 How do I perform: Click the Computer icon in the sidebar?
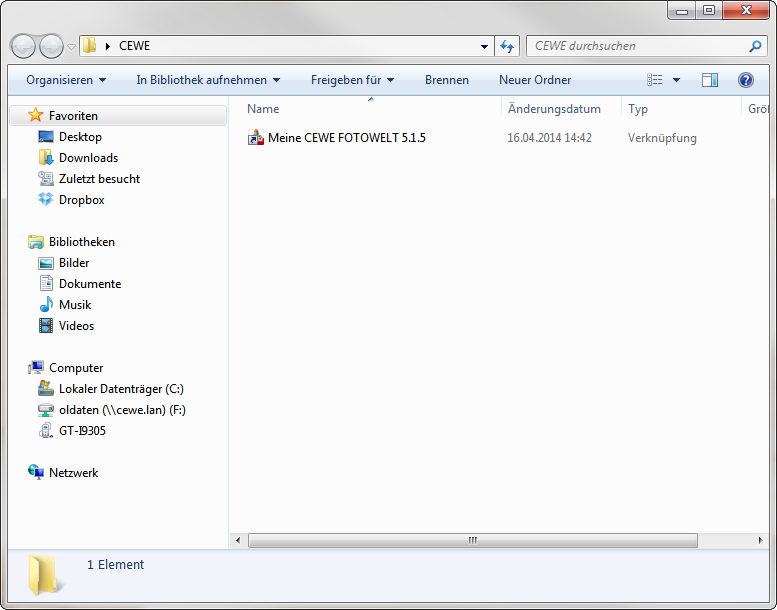36,367
